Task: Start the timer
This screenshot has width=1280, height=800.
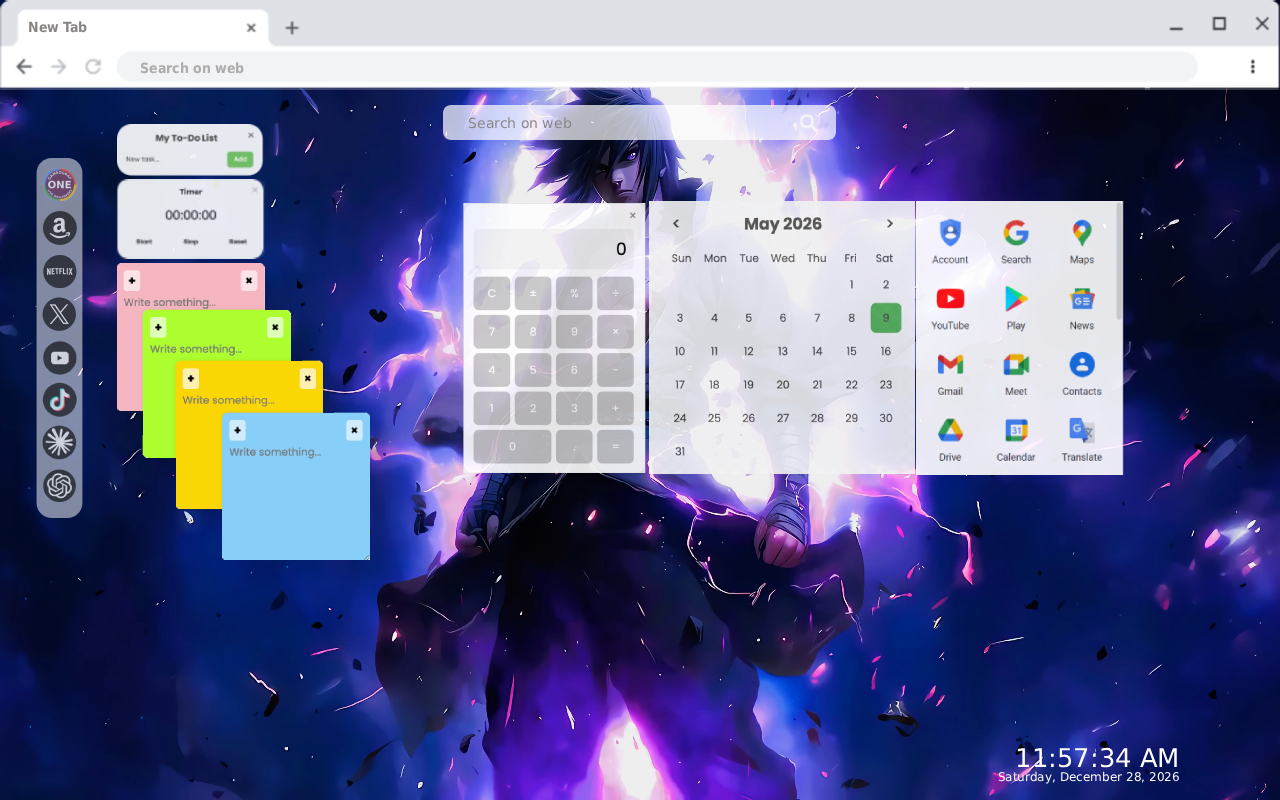Action: click(x=144, y=242)
